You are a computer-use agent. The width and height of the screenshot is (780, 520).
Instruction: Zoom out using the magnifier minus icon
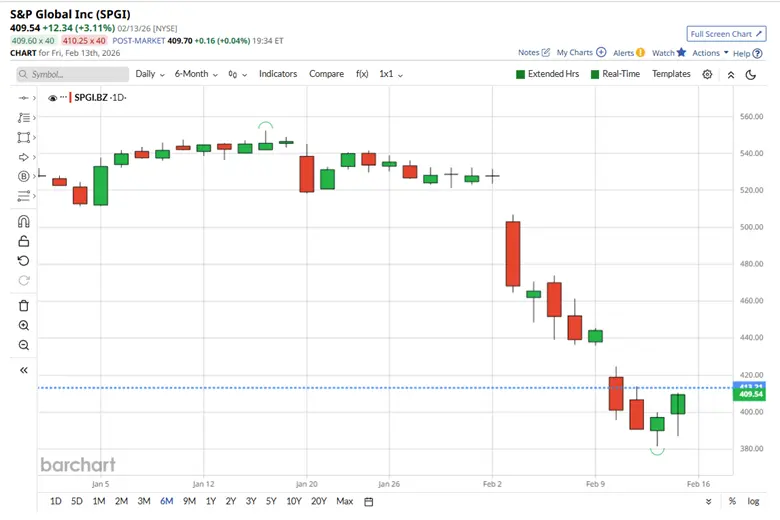24,345
